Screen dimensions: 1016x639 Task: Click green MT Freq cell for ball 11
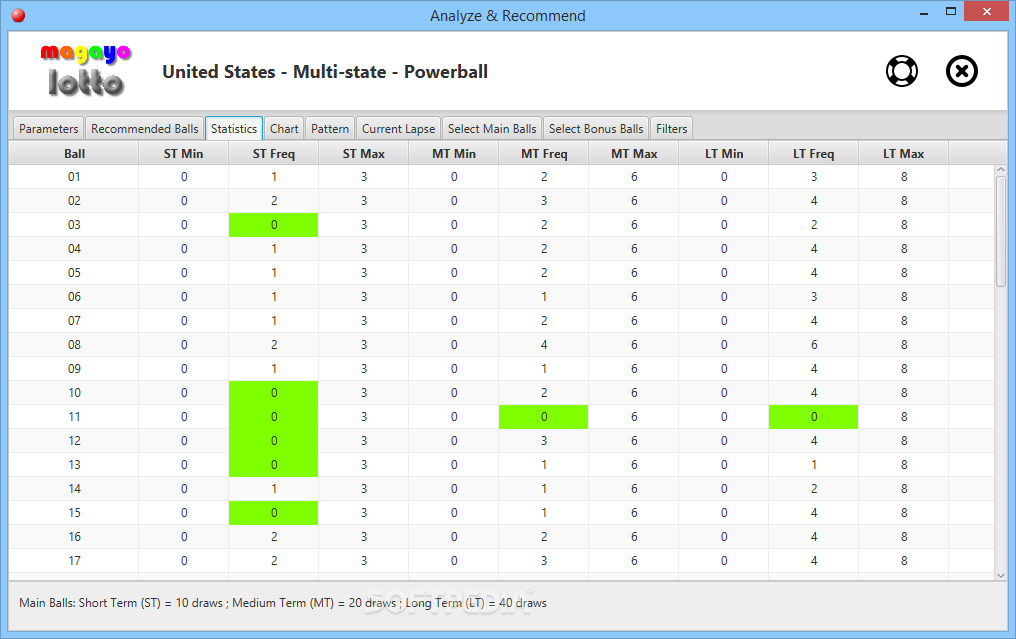544,417
